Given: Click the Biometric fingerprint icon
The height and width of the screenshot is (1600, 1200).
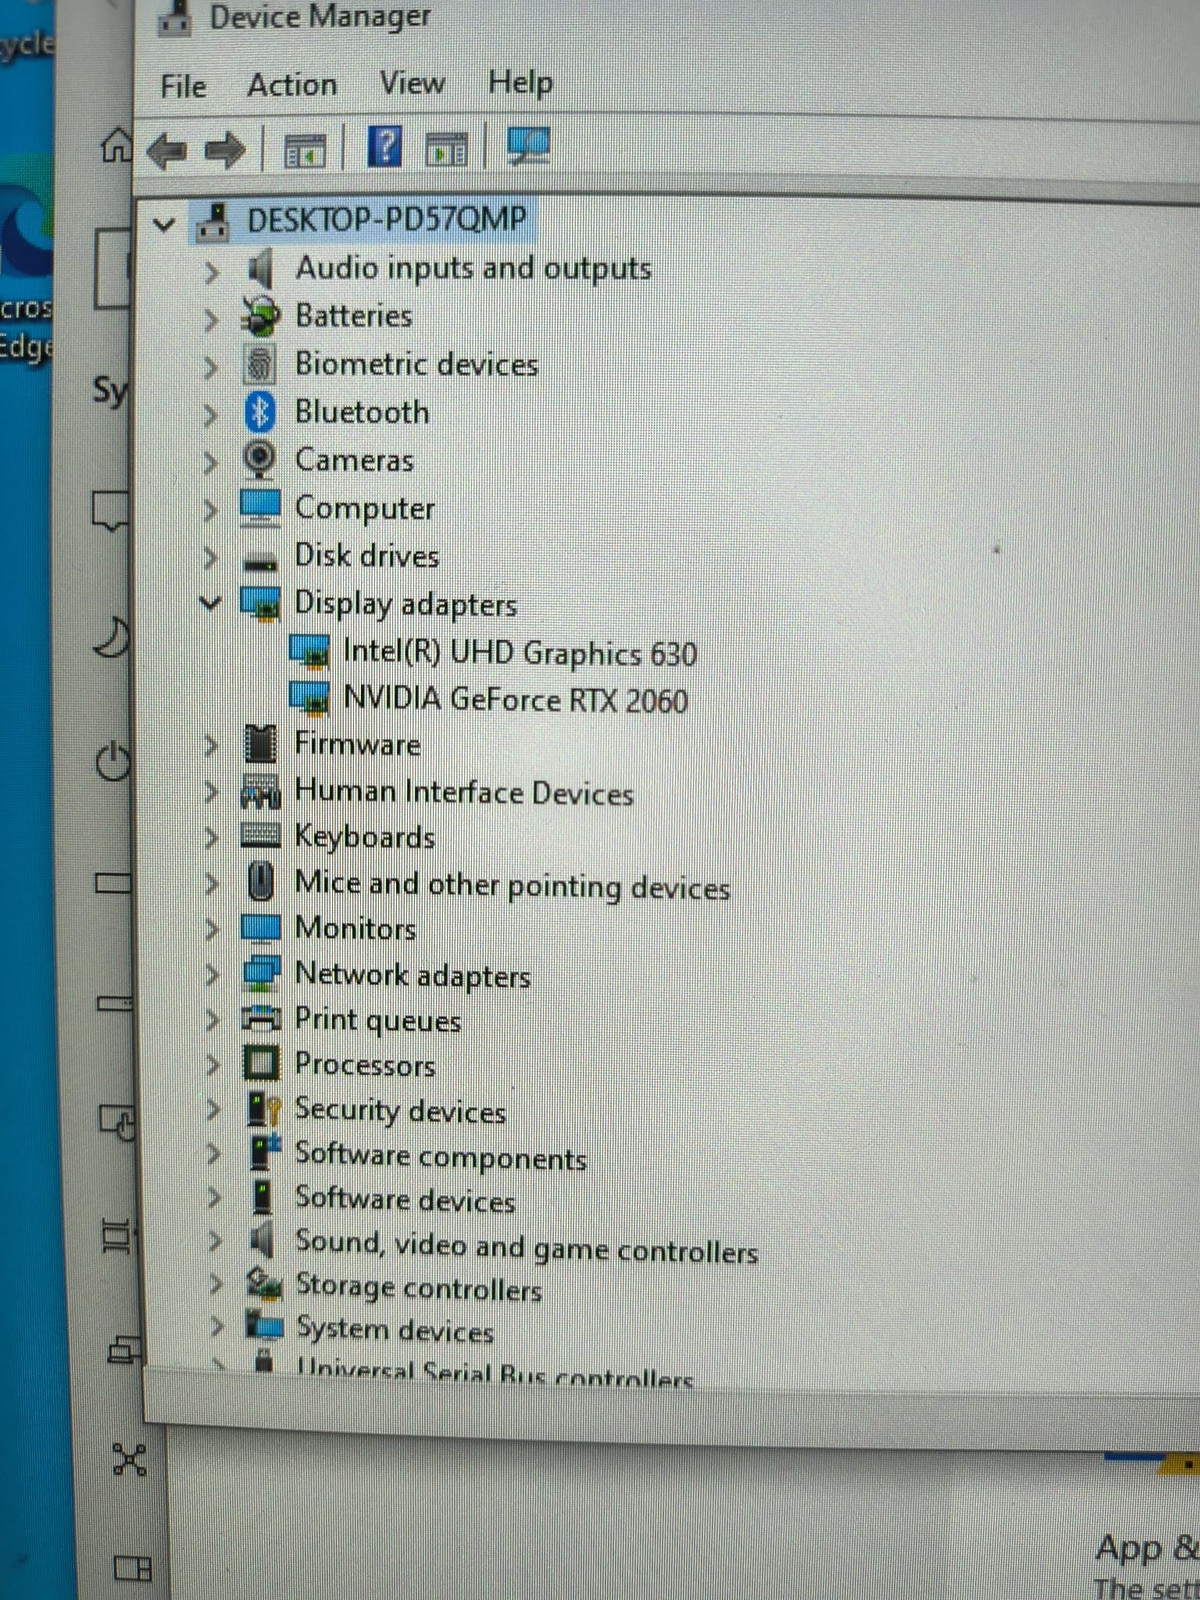Looking at the screenshot, I should (x=260, y=364).
